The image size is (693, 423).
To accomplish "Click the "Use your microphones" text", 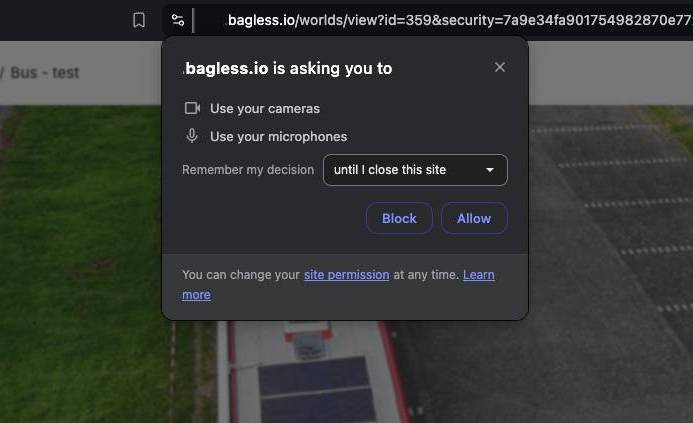I will pos(278,136).
